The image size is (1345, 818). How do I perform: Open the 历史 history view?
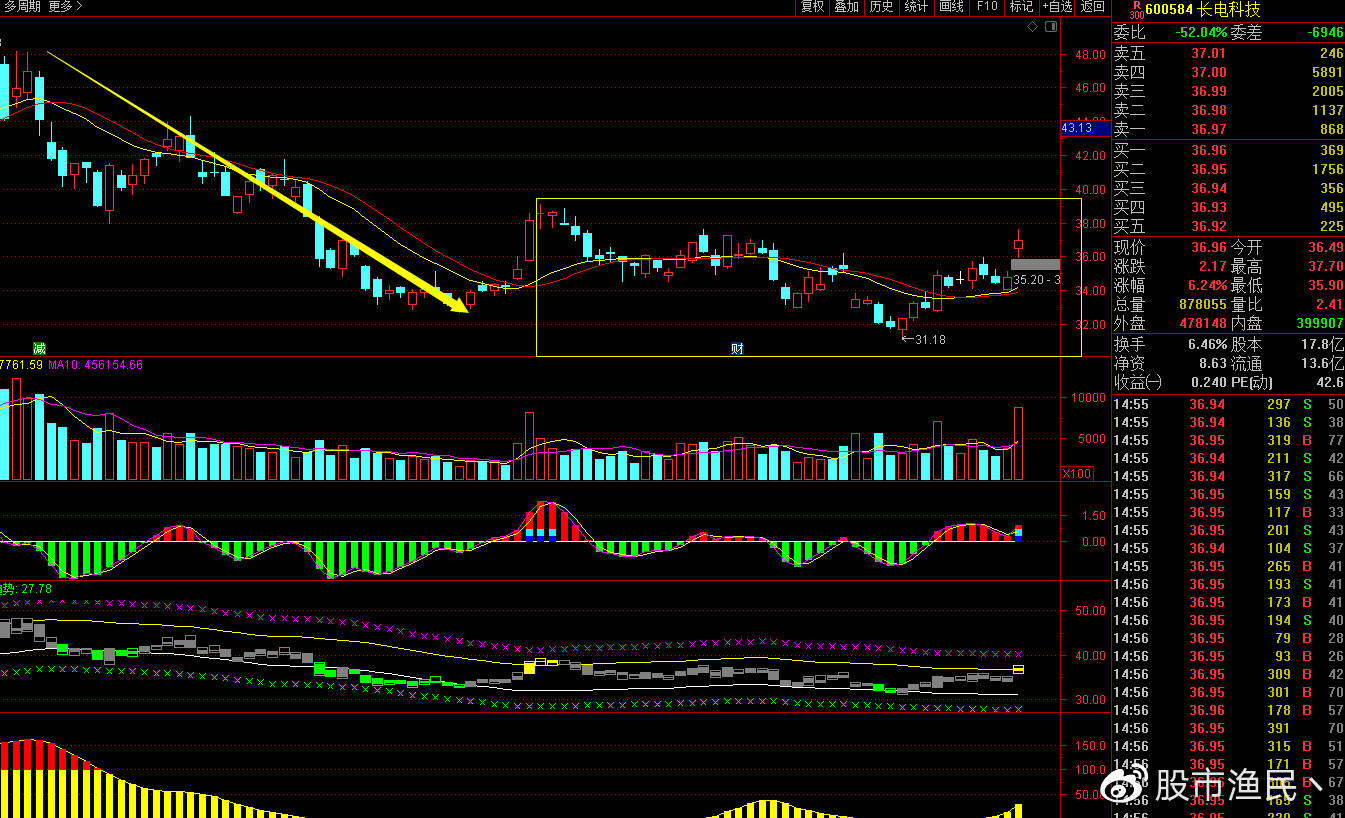pyautogui.click(x=881, y=7)
